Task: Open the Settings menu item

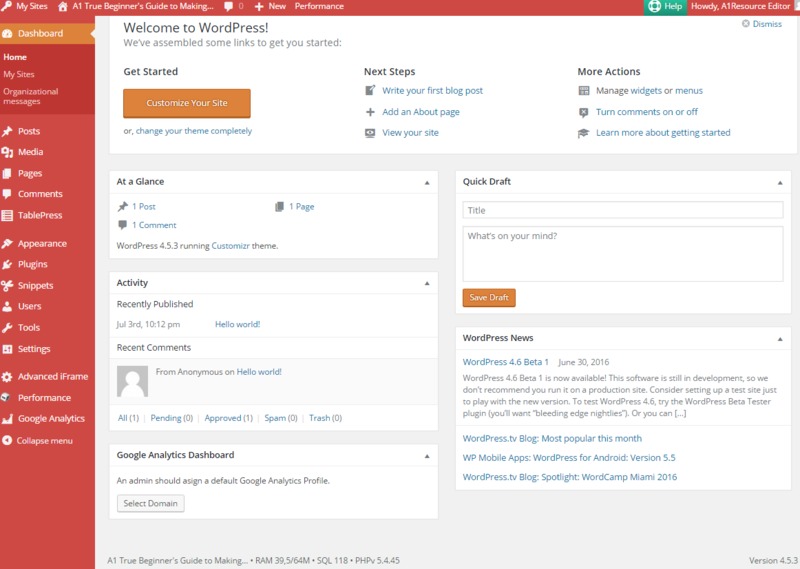Action: (34, 349)
